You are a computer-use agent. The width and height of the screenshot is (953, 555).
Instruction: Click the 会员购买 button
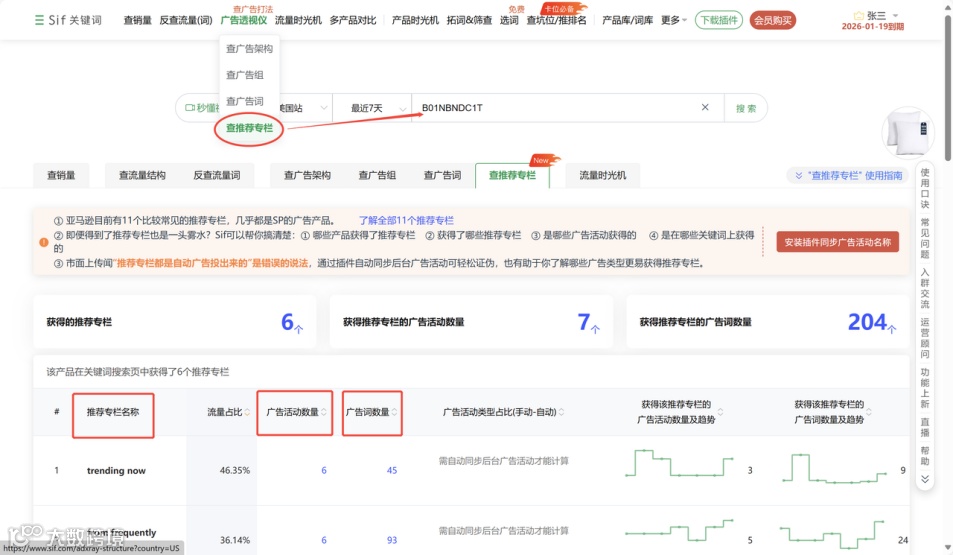point(773,20)
